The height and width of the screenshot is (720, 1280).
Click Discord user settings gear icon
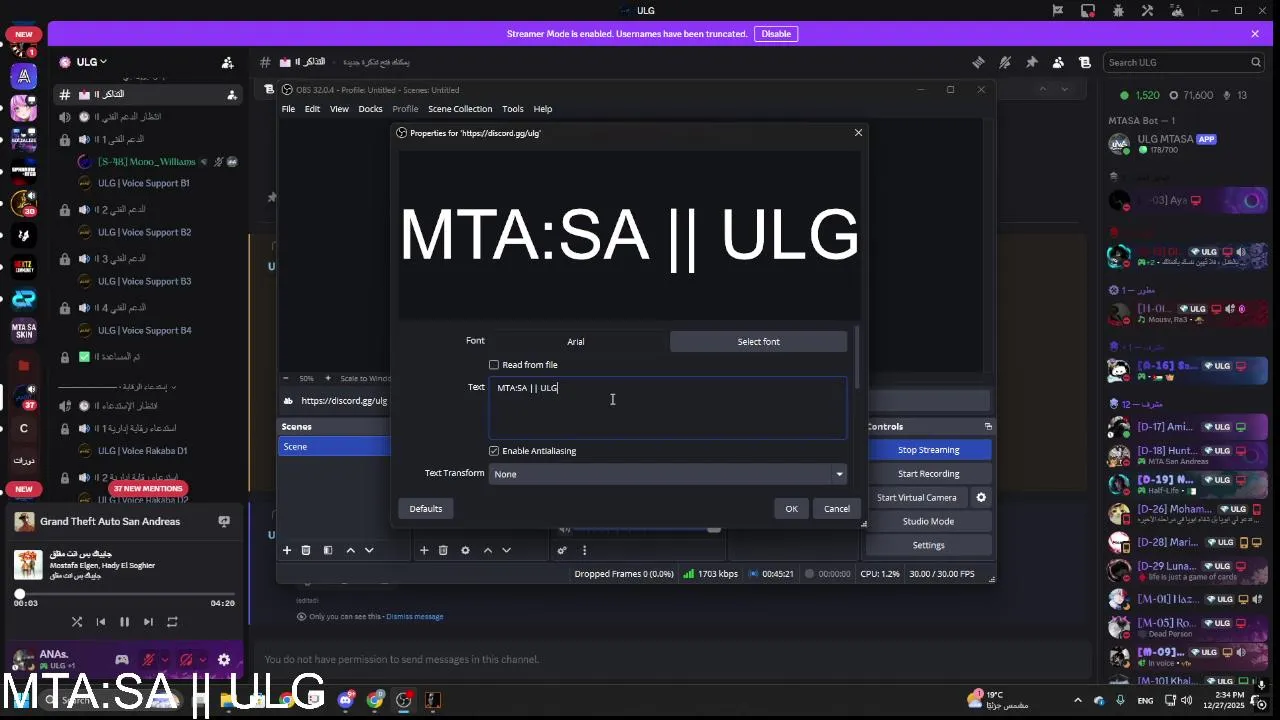pyautogui.click(x=224, y=660)
